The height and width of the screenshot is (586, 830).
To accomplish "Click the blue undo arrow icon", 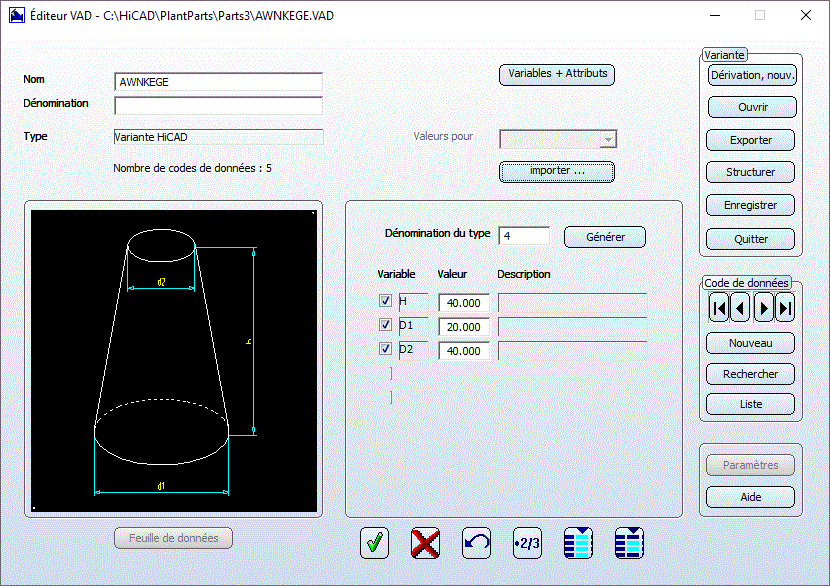I will [477, 543].
